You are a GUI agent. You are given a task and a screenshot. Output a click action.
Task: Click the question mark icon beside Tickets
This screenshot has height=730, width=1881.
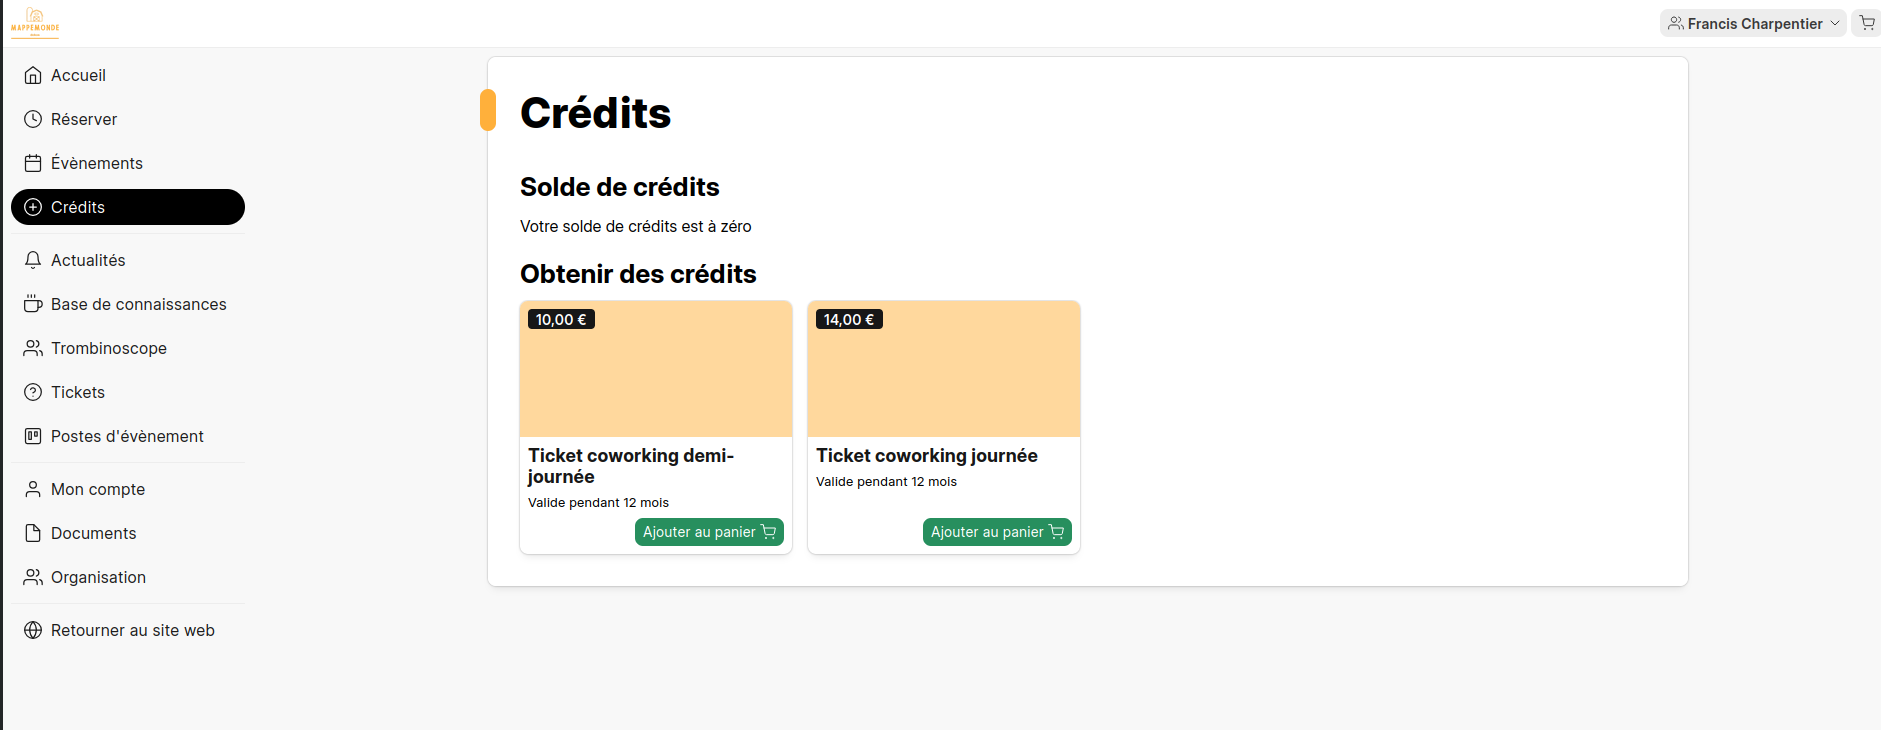point(33,392)
